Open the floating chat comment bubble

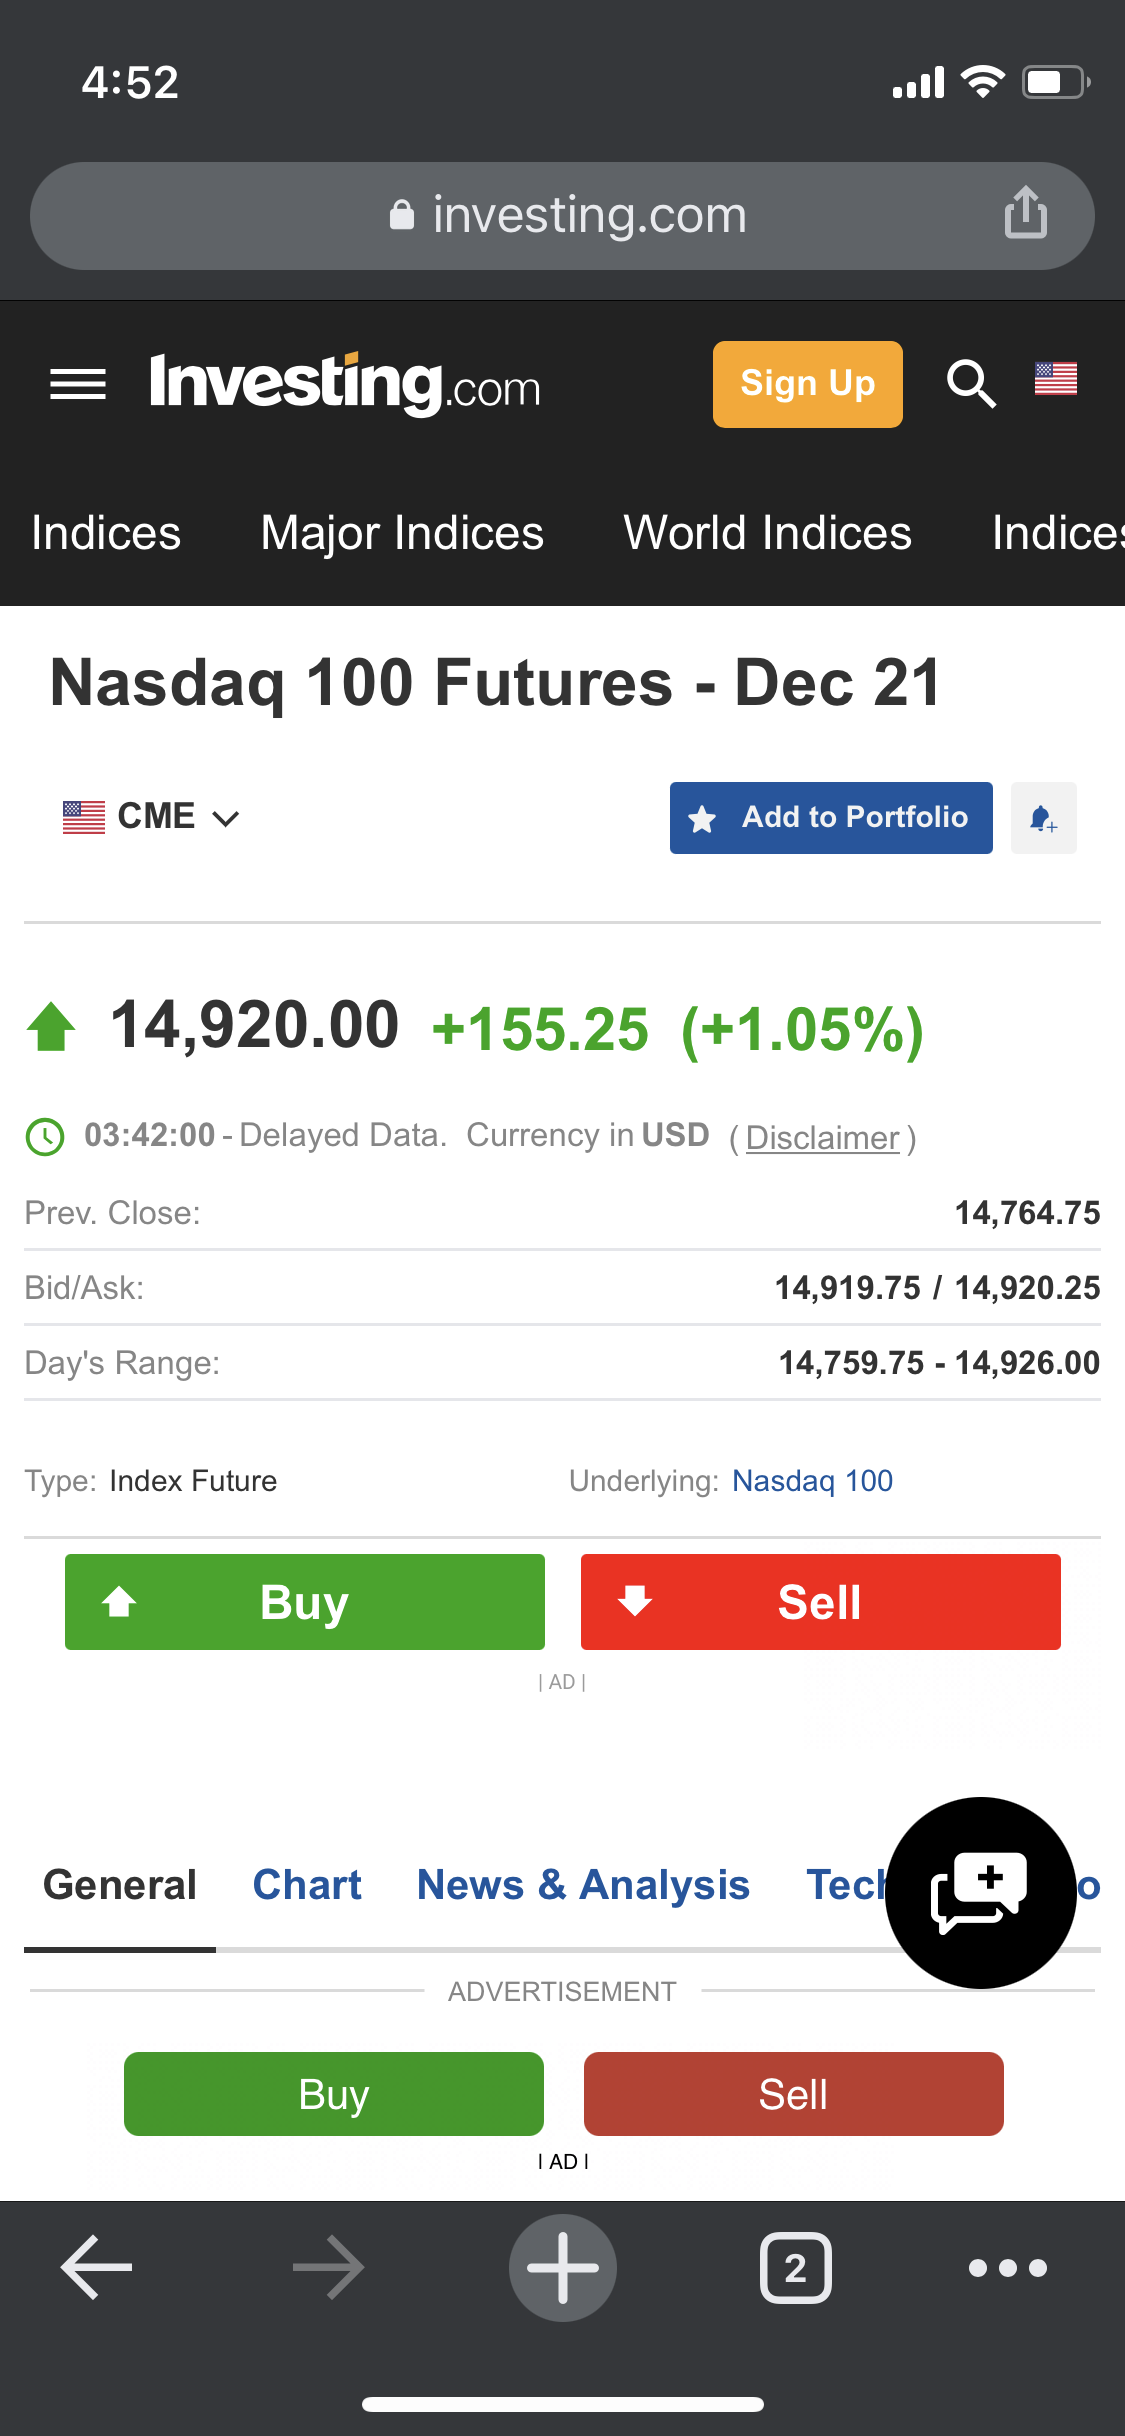[x=980, y=1892]
